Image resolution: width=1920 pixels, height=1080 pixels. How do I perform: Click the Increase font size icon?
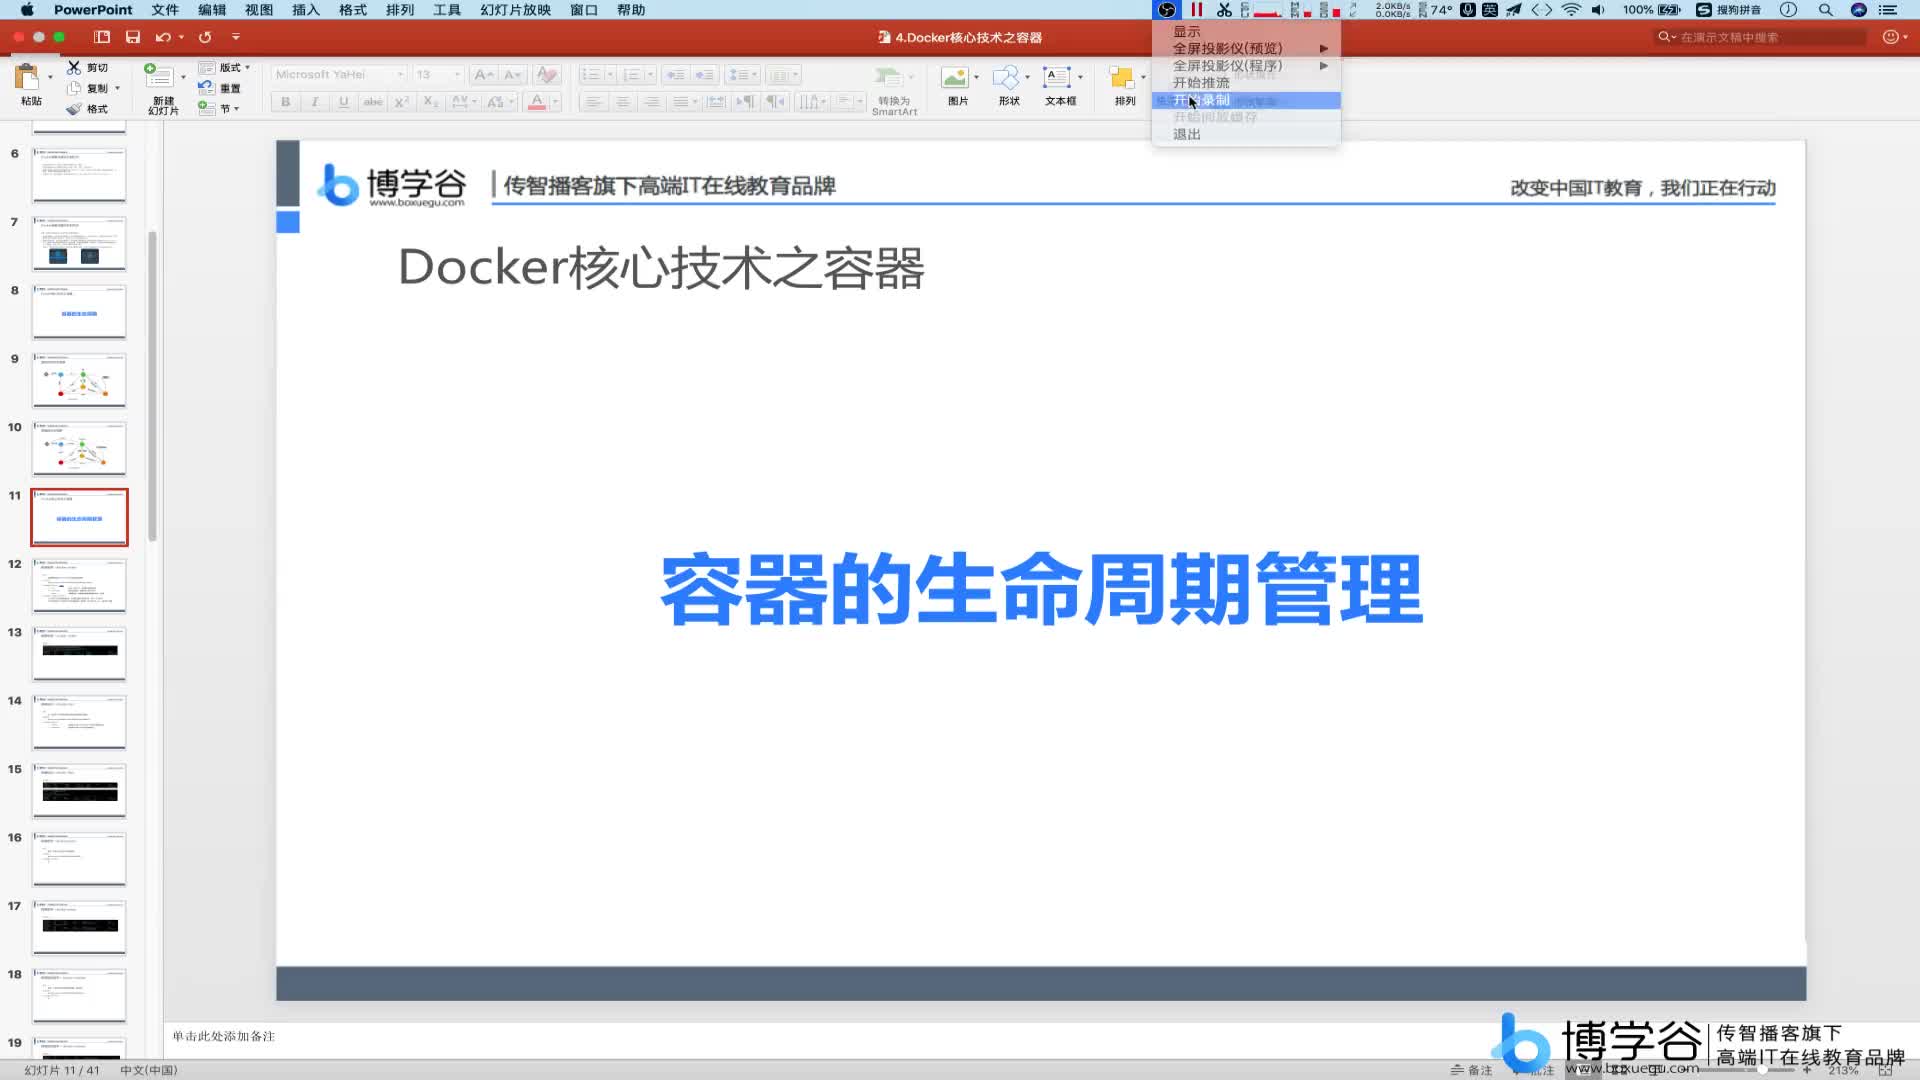(x=483, y=75)
